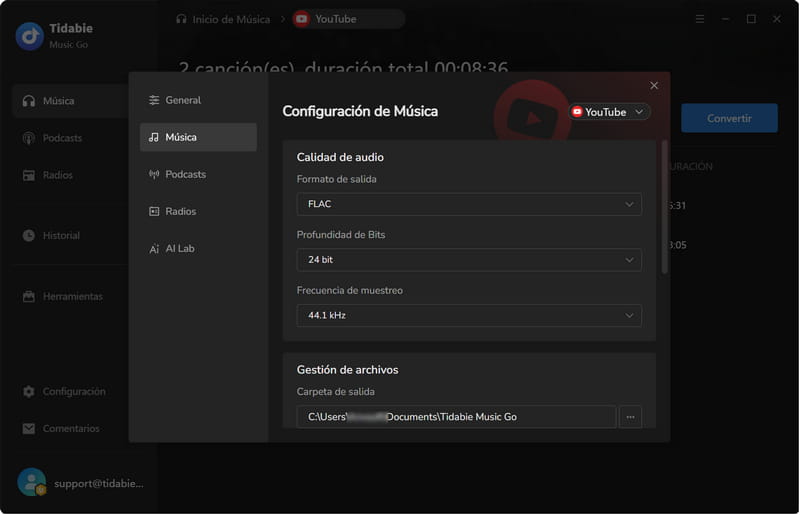The height and width of the screenshot is (515, 800).
Task: Click the Calidad de audio heading
Action: (340, 157)
